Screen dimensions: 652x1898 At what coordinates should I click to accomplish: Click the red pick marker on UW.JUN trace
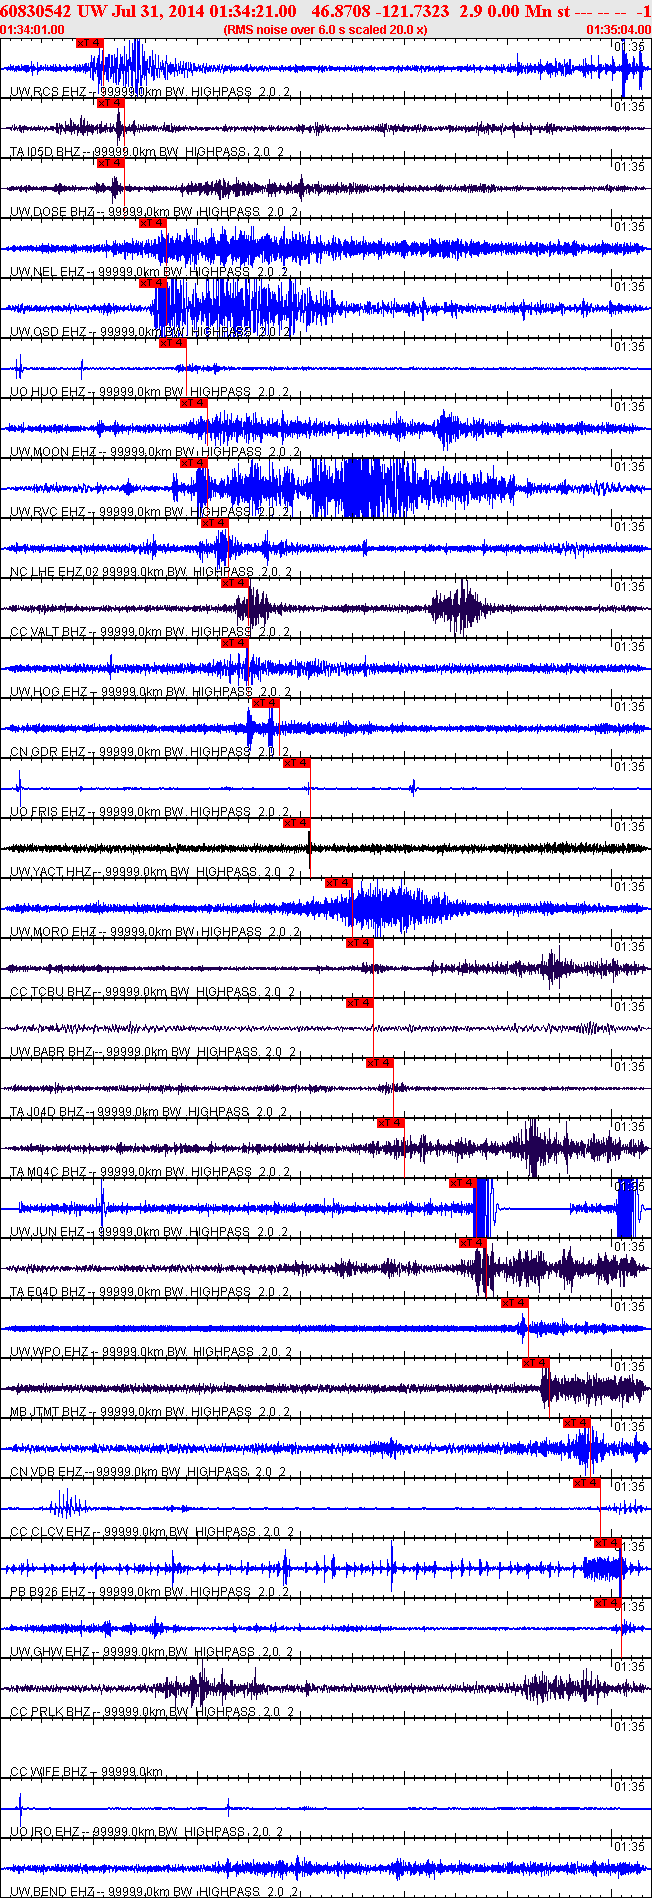[x=463, y=1183]
